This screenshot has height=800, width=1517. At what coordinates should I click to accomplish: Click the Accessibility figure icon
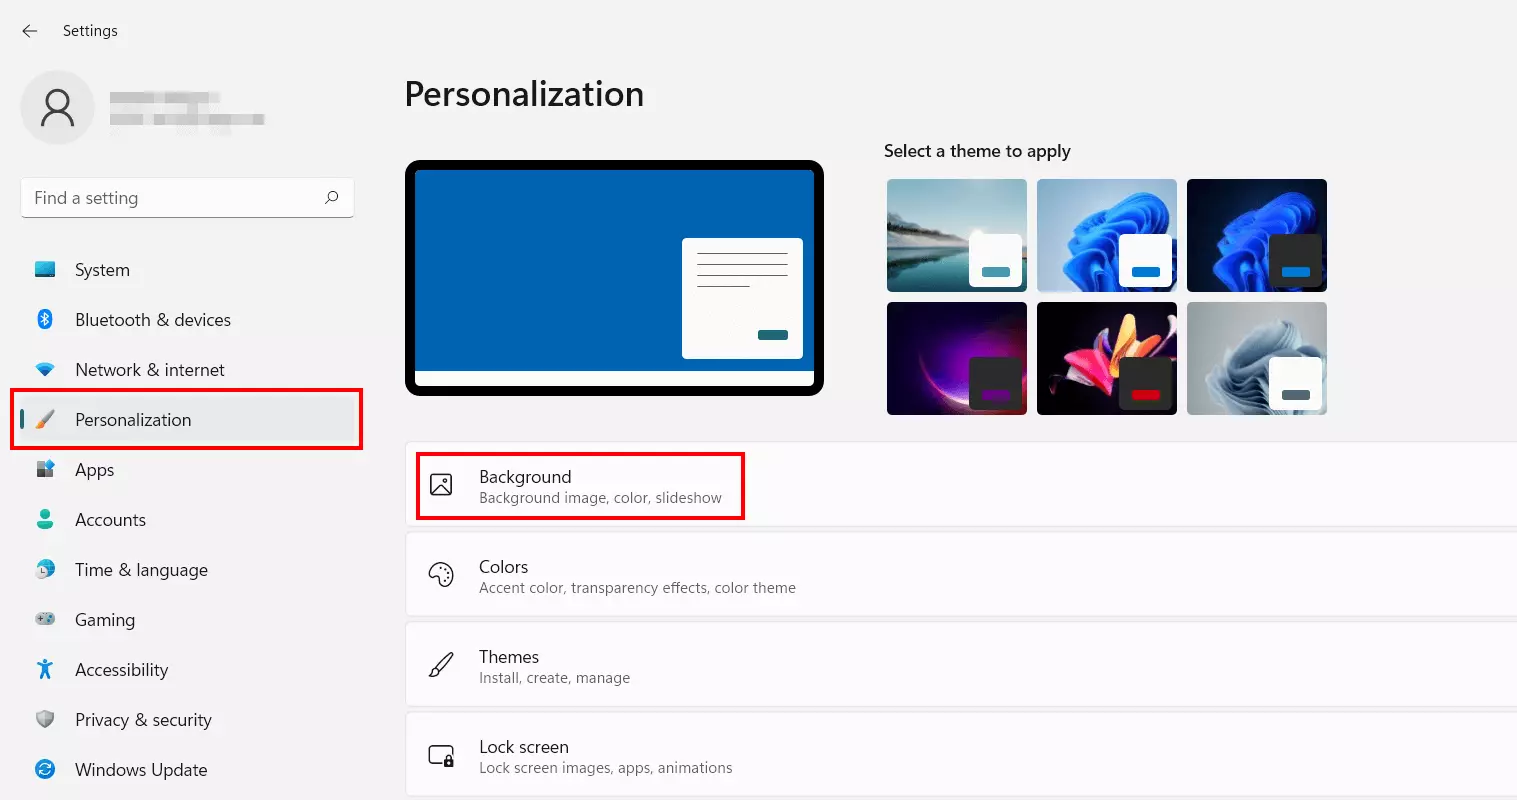[45, 669]
